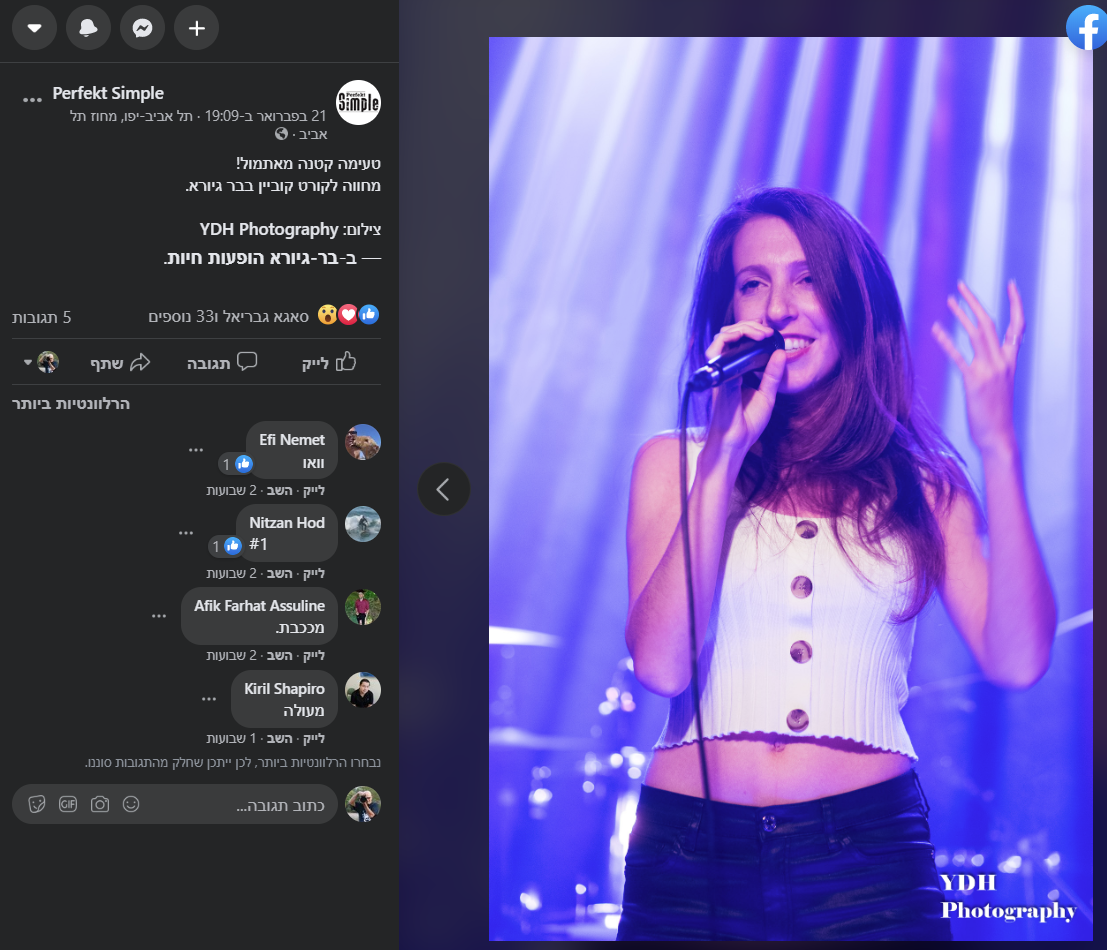
Task: Click your avatar beside comment box
Action: click(363, 804)
